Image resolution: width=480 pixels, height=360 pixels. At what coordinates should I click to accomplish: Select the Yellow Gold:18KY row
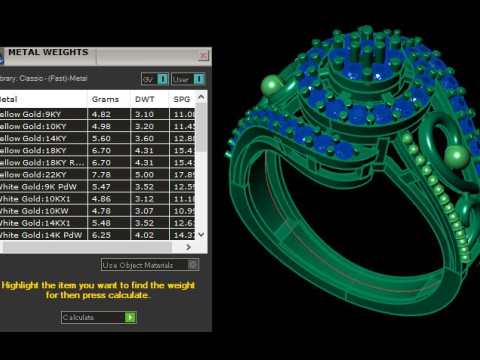pos(97,150)
